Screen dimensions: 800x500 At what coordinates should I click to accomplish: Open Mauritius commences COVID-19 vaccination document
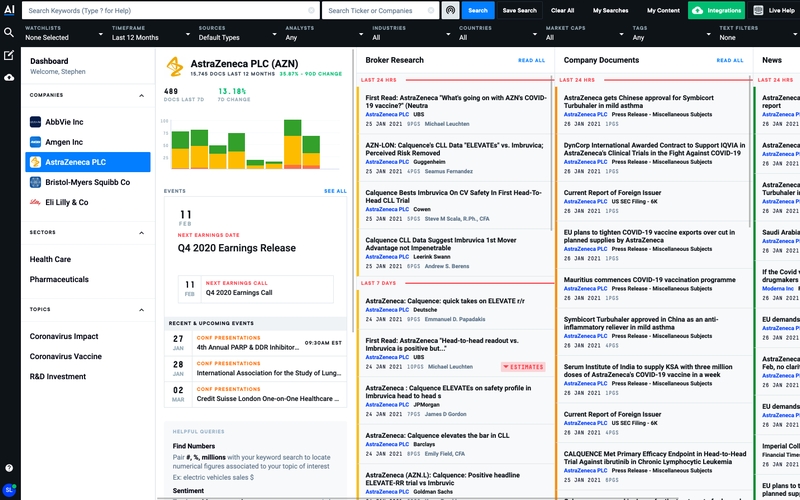[654, 288]
